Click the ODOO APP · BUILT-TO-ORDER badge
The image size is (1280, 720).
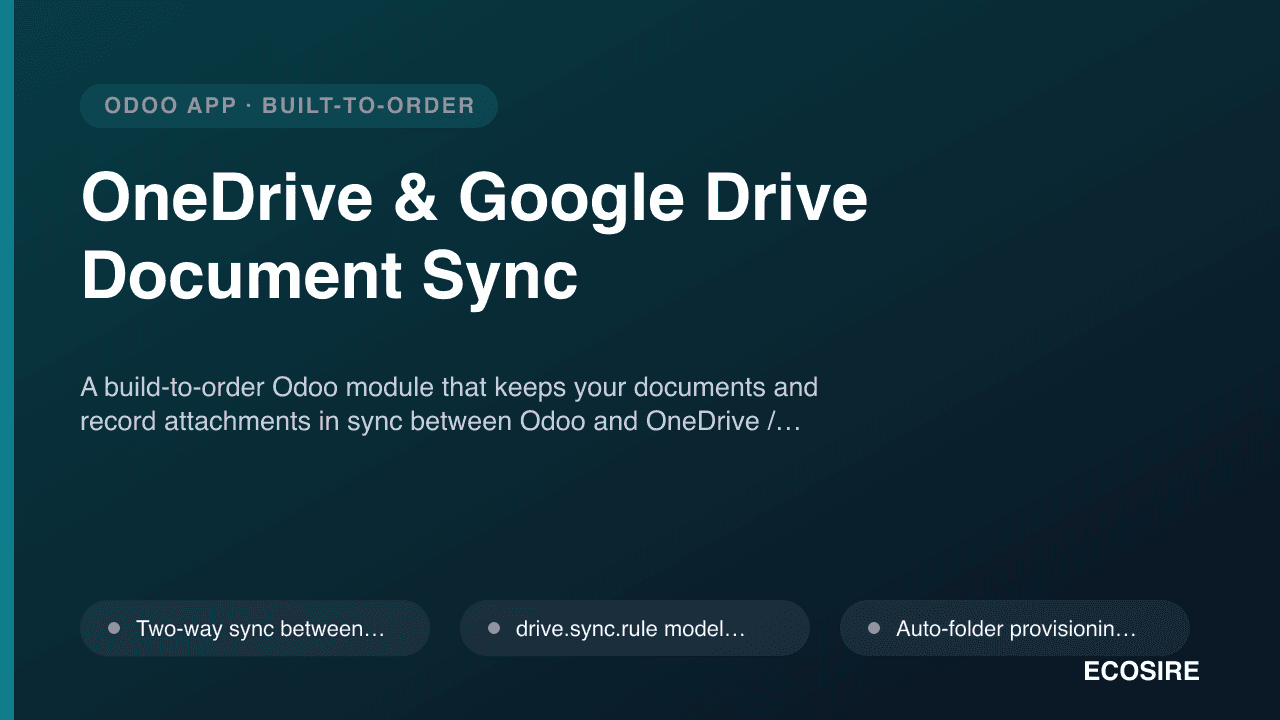click(289, 106)
